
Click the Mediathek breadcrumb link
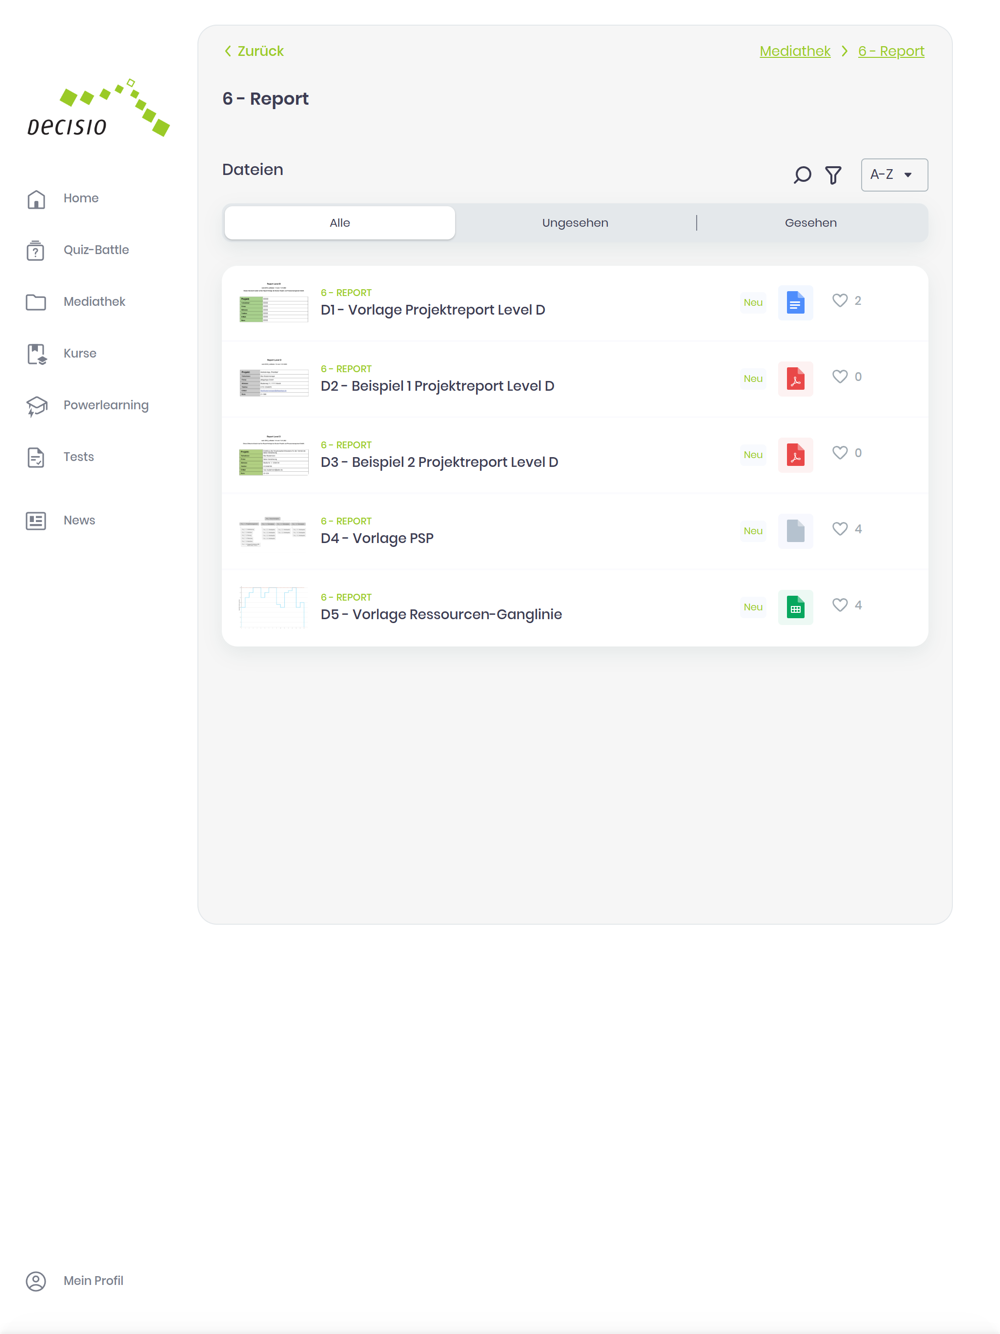point(795,51)
